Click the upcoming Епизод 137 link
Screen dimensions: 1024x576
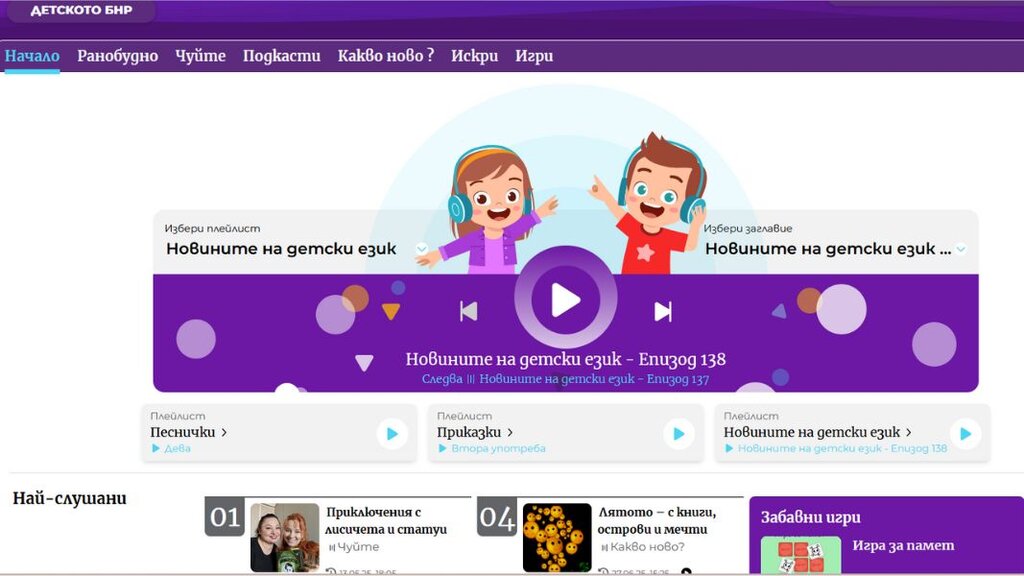(x=593, y=380)
